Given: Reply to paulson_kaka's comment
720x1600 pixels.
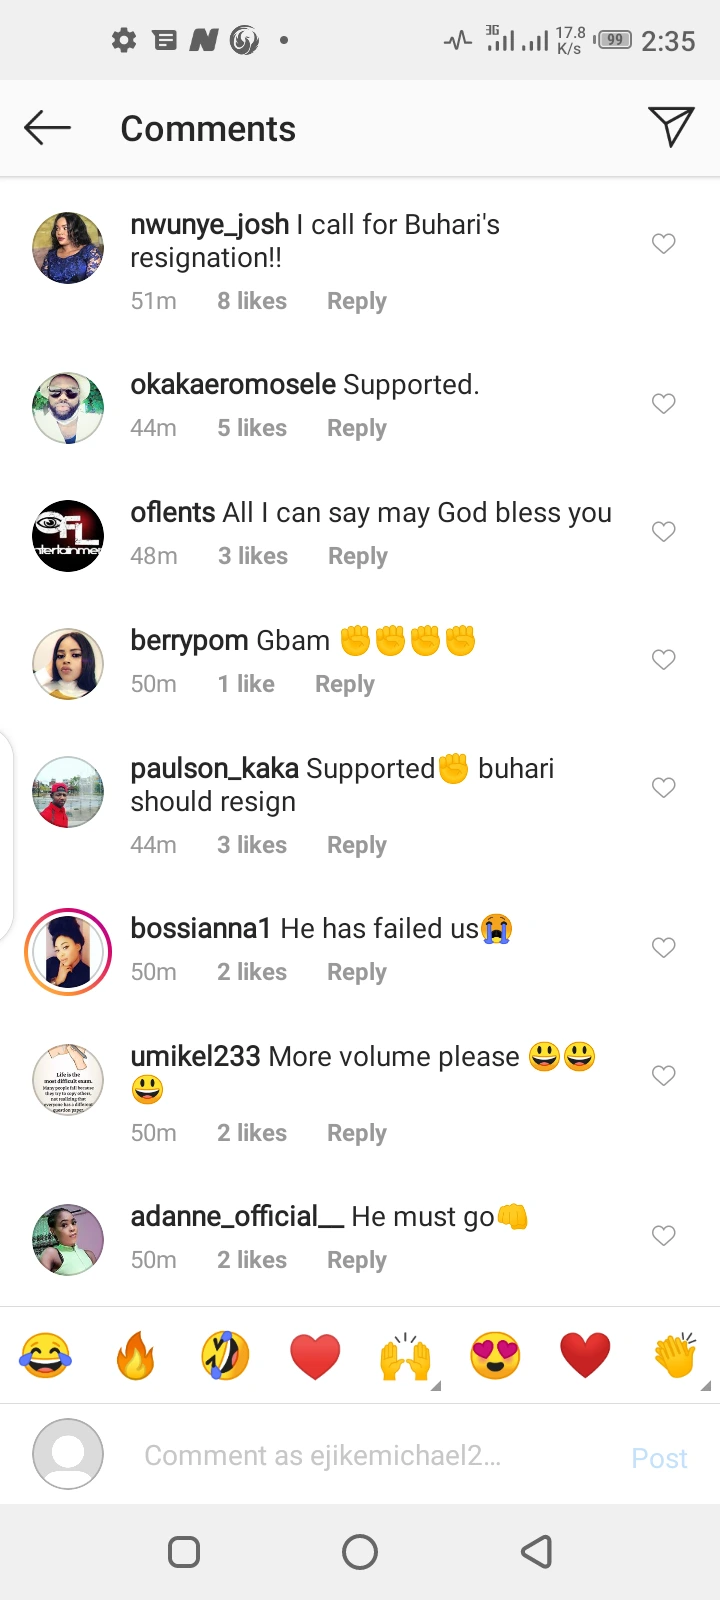Looking at the screenshot, I should click(x=356, y=845).
